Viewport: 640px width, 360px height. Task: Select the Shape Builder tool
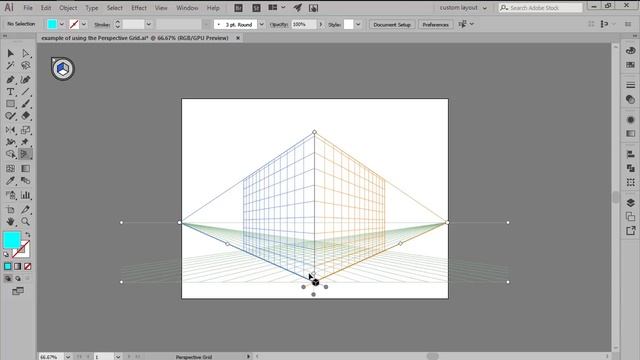pos(11,154)
